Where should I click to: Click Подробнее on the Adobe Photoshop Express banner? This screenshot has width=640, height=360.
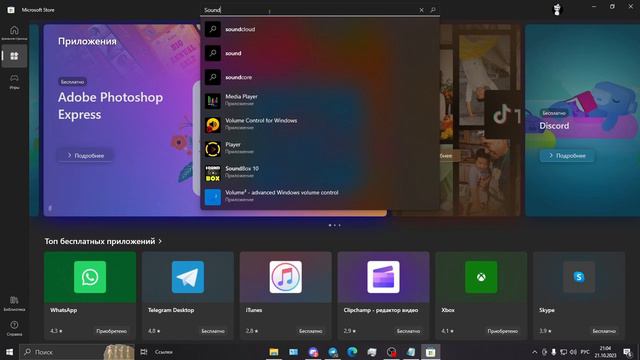(85, 156)
